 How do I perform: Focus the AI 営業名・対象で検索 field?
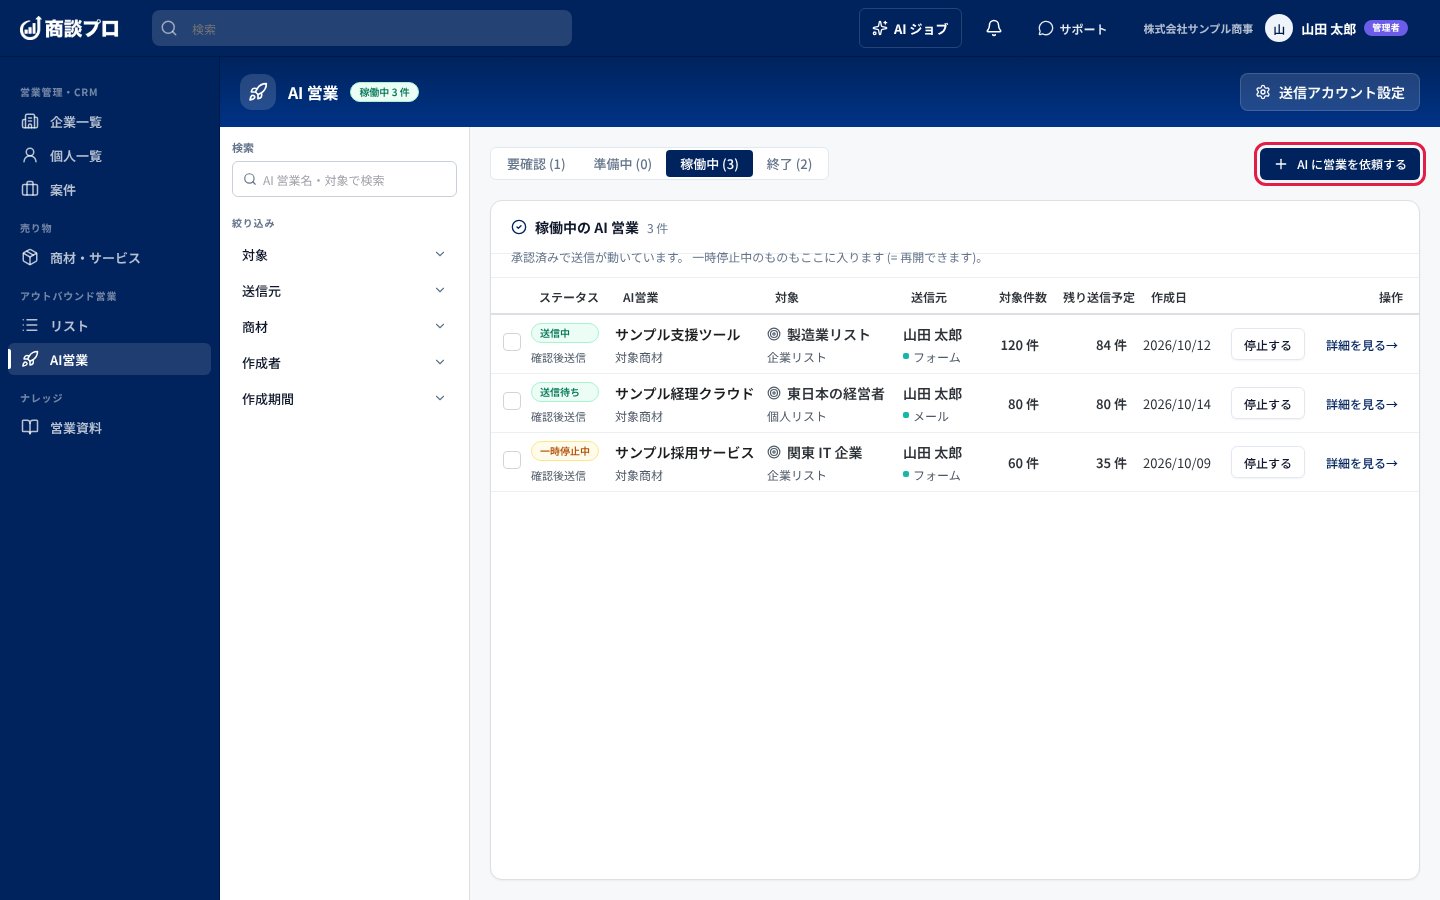(344, 179)
